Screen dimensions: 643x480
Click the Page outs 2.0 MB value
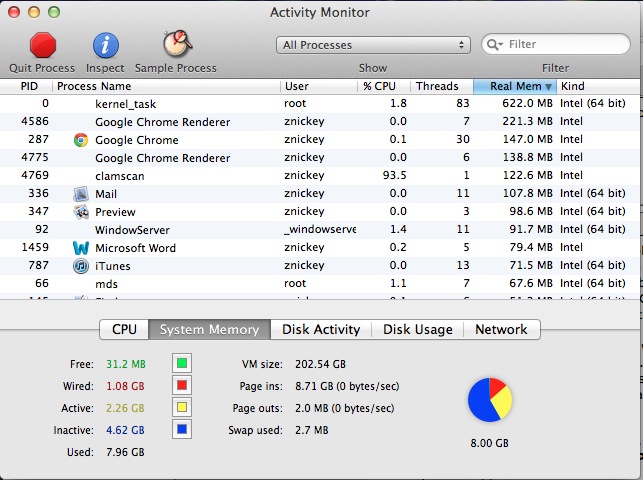tap(344, 408)
